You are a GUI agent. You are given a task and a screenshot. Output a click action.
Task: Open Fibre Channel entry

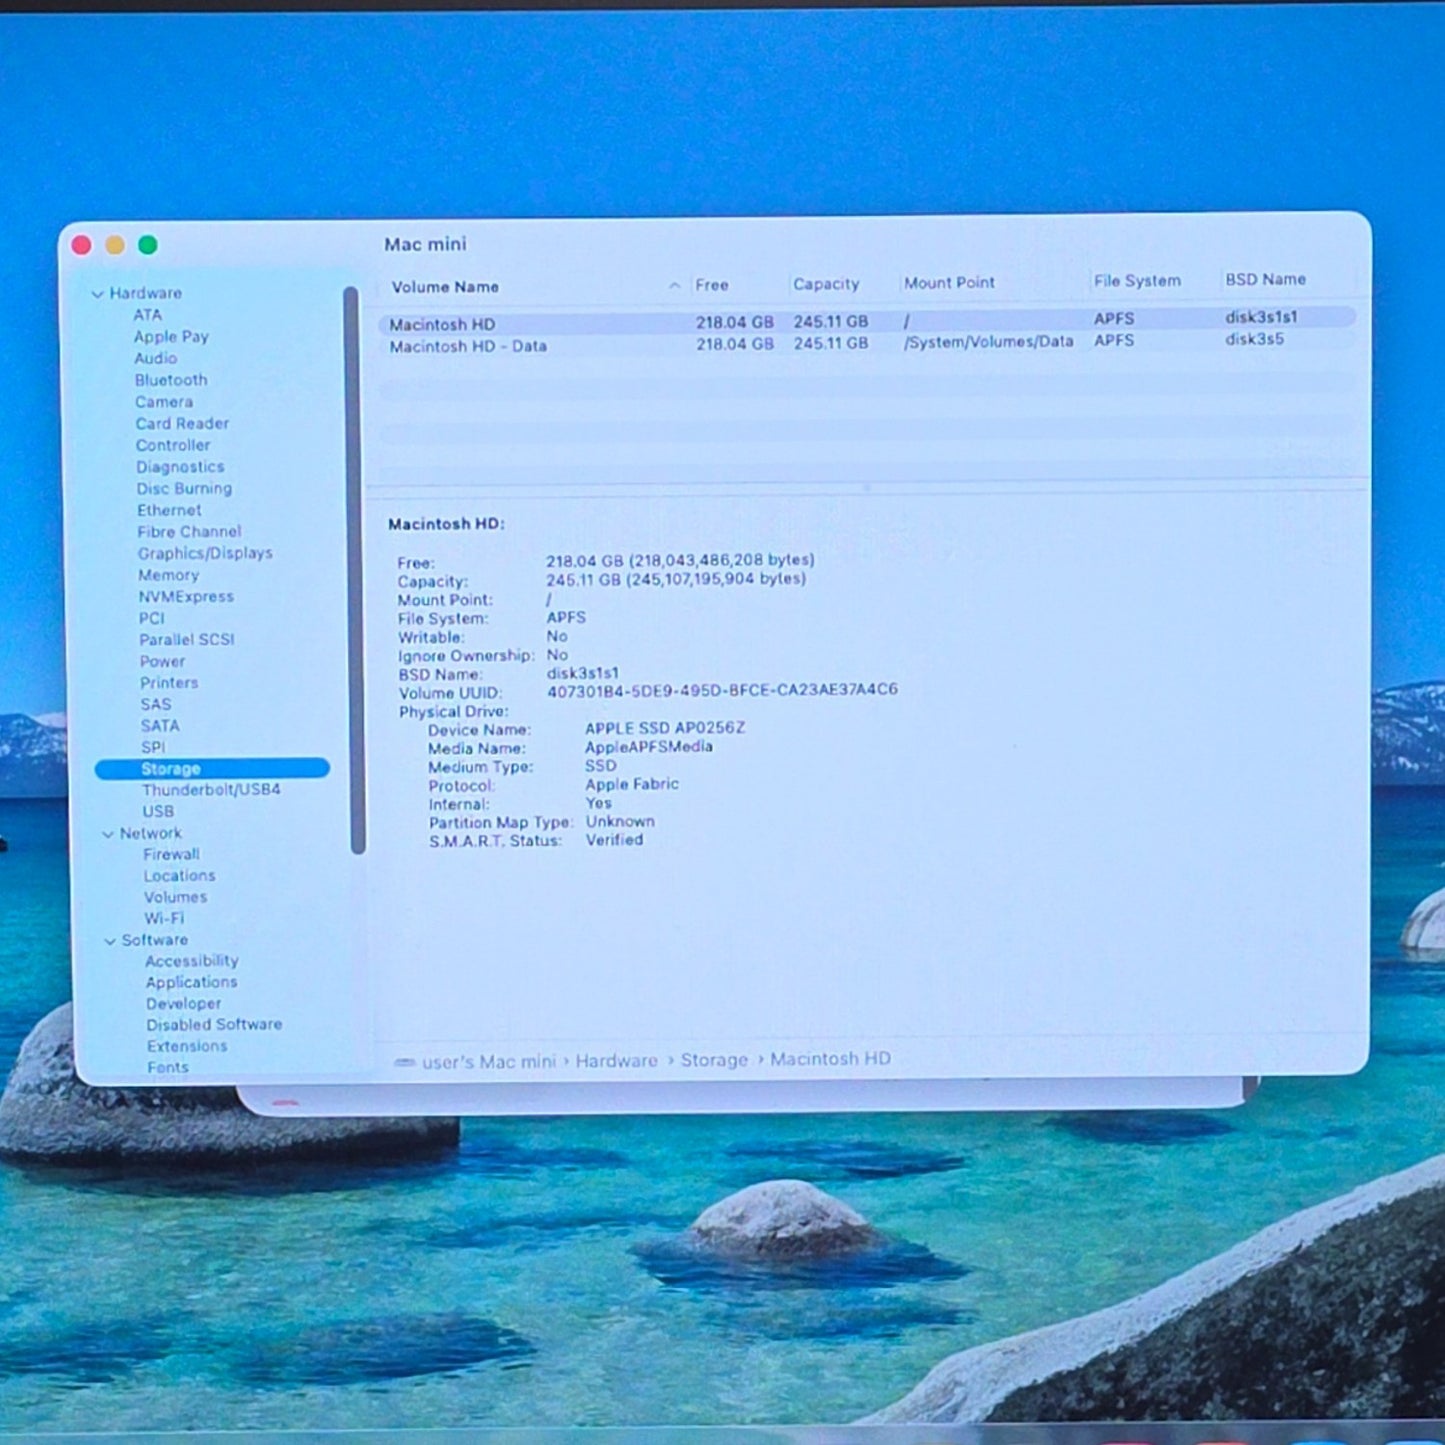click(x=189, y=532)
